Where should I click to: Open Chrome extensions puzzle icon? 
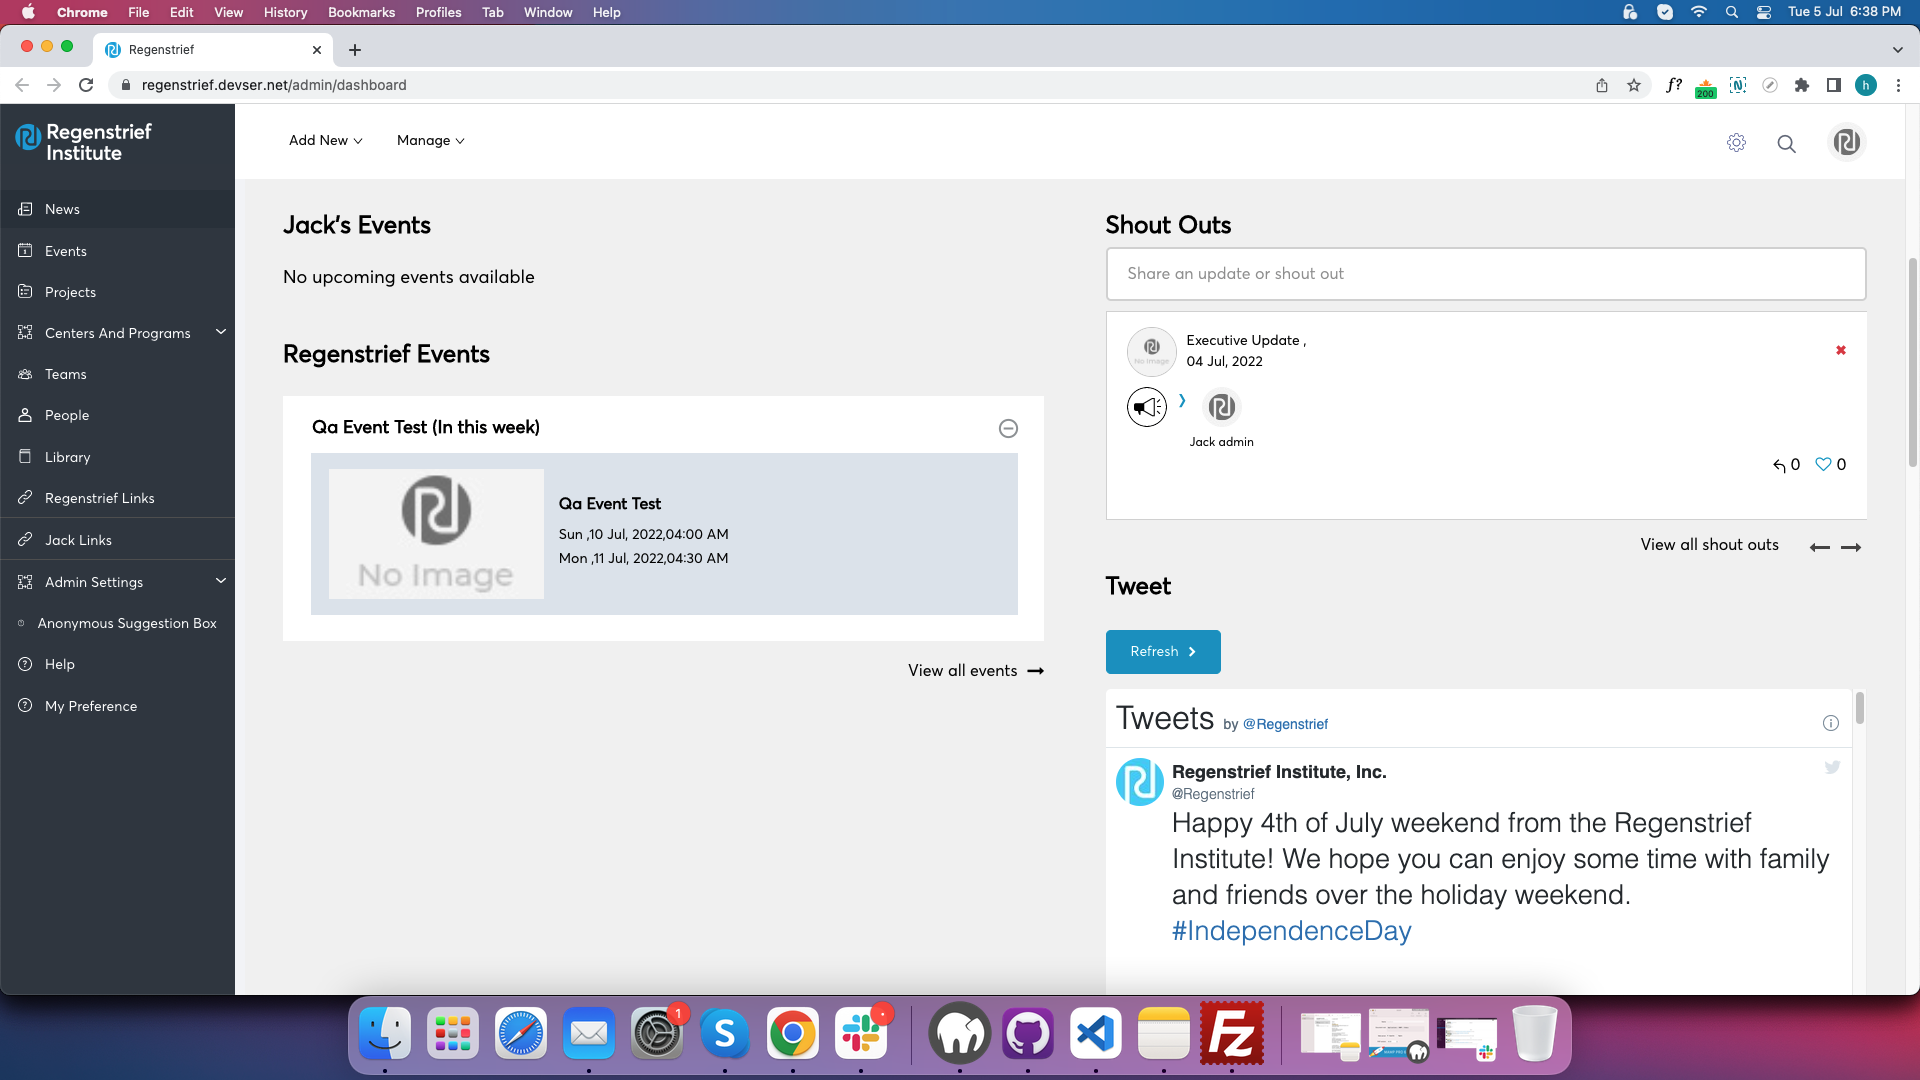[x=1802, y=85]
